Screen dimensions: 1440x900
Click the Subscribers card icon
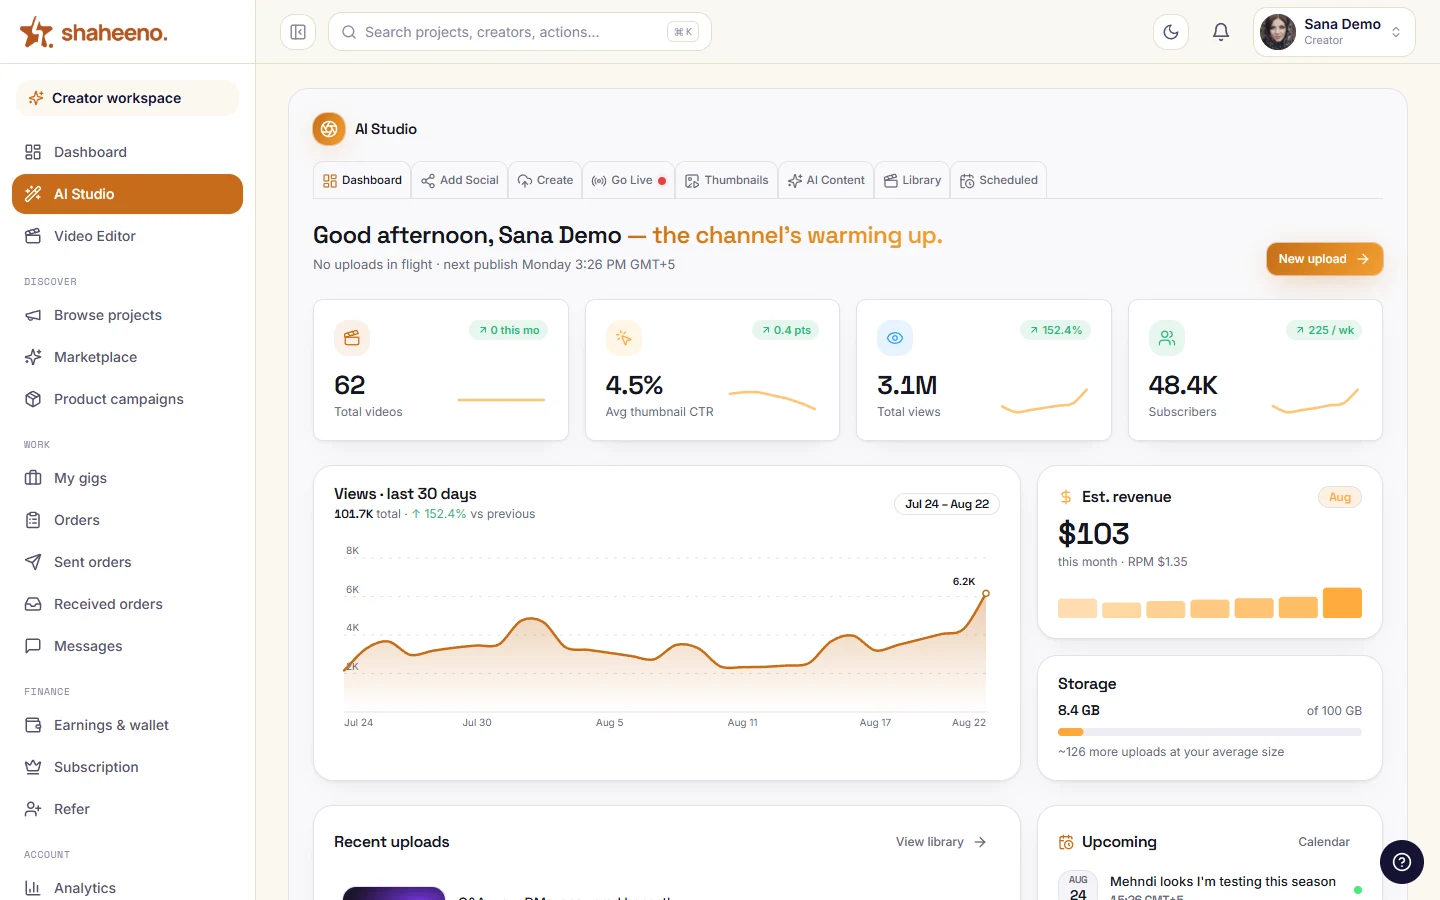[x=1167, y=338]
